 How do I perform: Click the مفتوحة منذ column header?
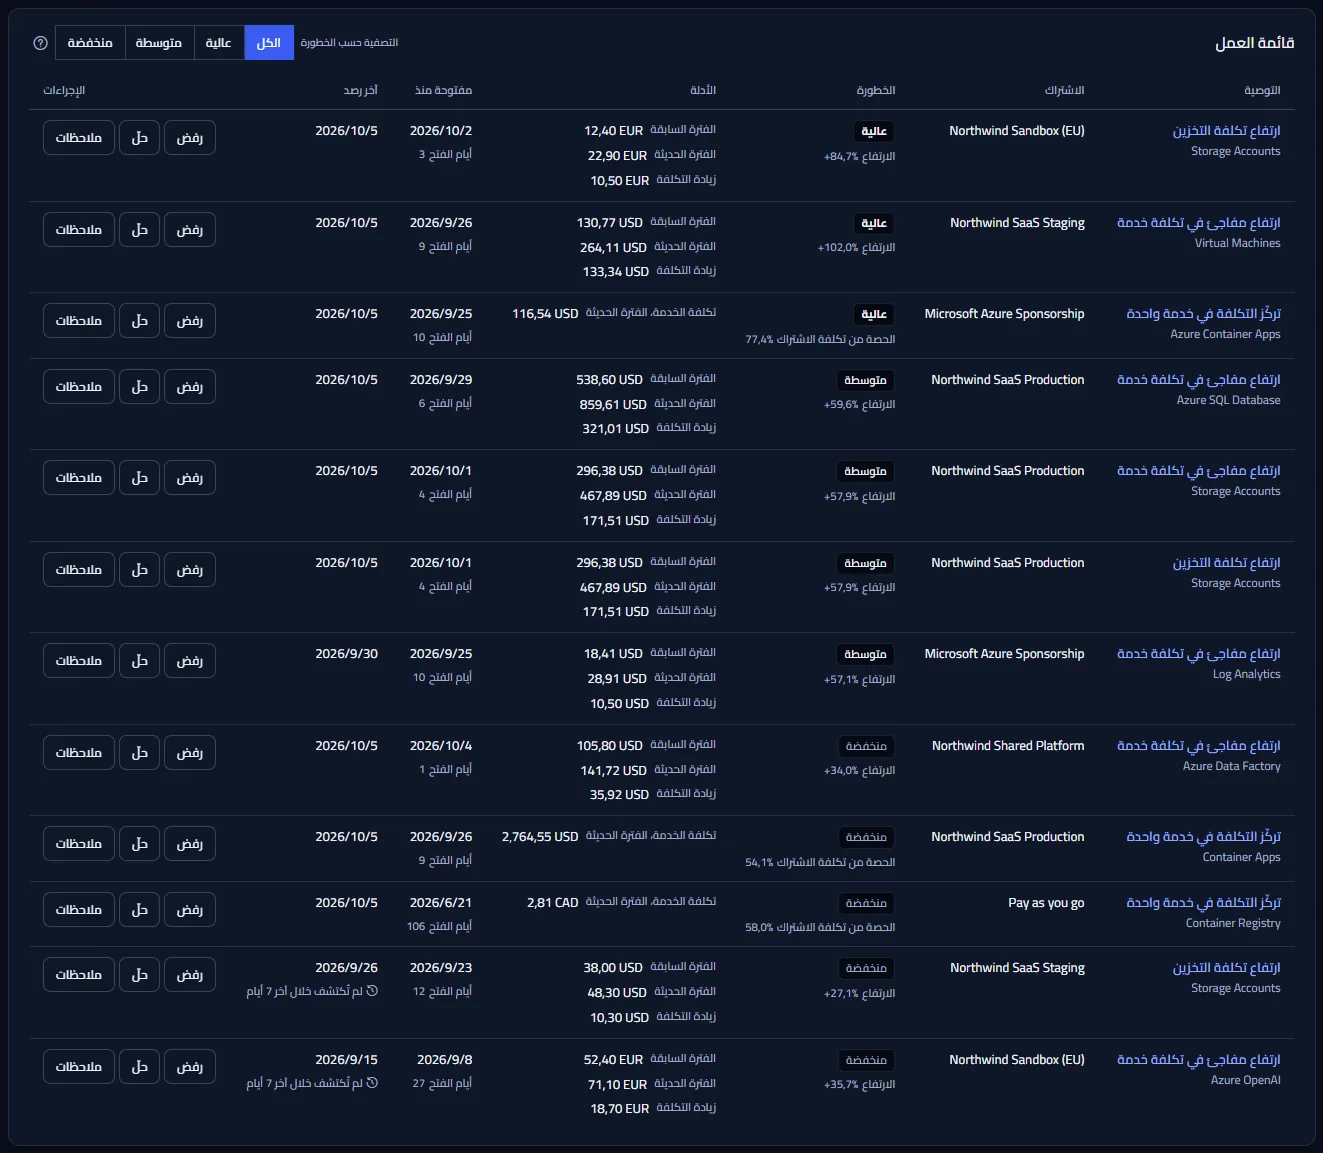click(443, 91)
